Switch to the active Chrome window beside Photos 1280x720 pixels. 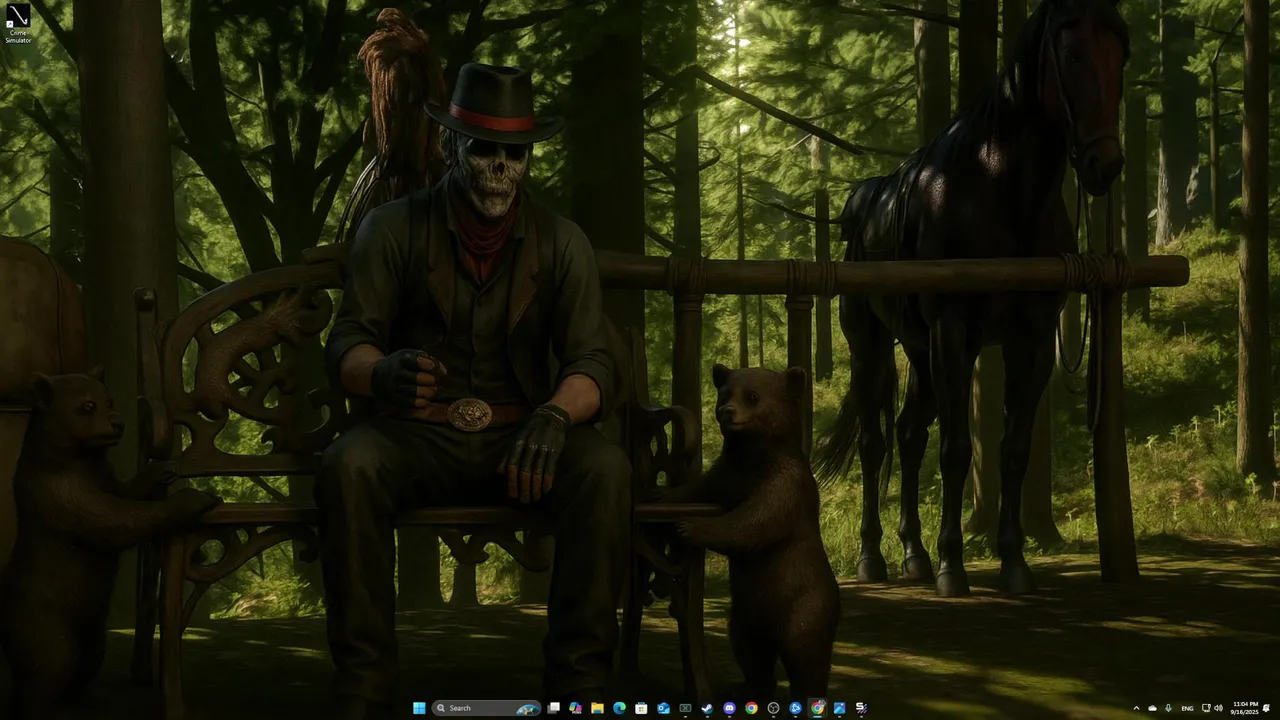pyautogui.click(x=817, y=708)
